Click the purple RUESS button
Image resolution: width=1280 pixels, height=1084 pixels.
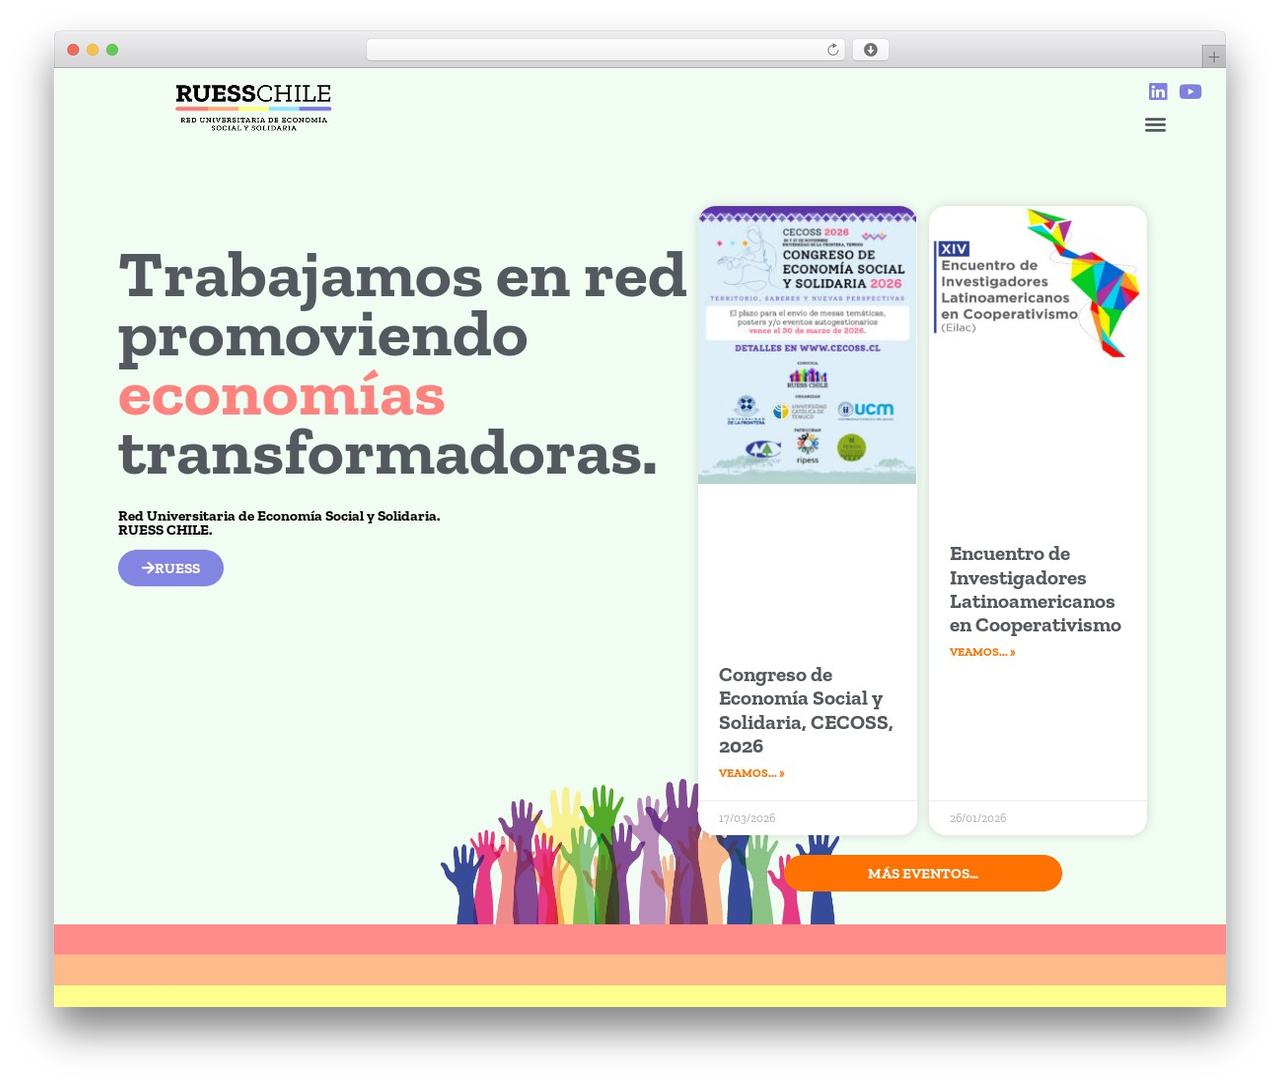171,568
